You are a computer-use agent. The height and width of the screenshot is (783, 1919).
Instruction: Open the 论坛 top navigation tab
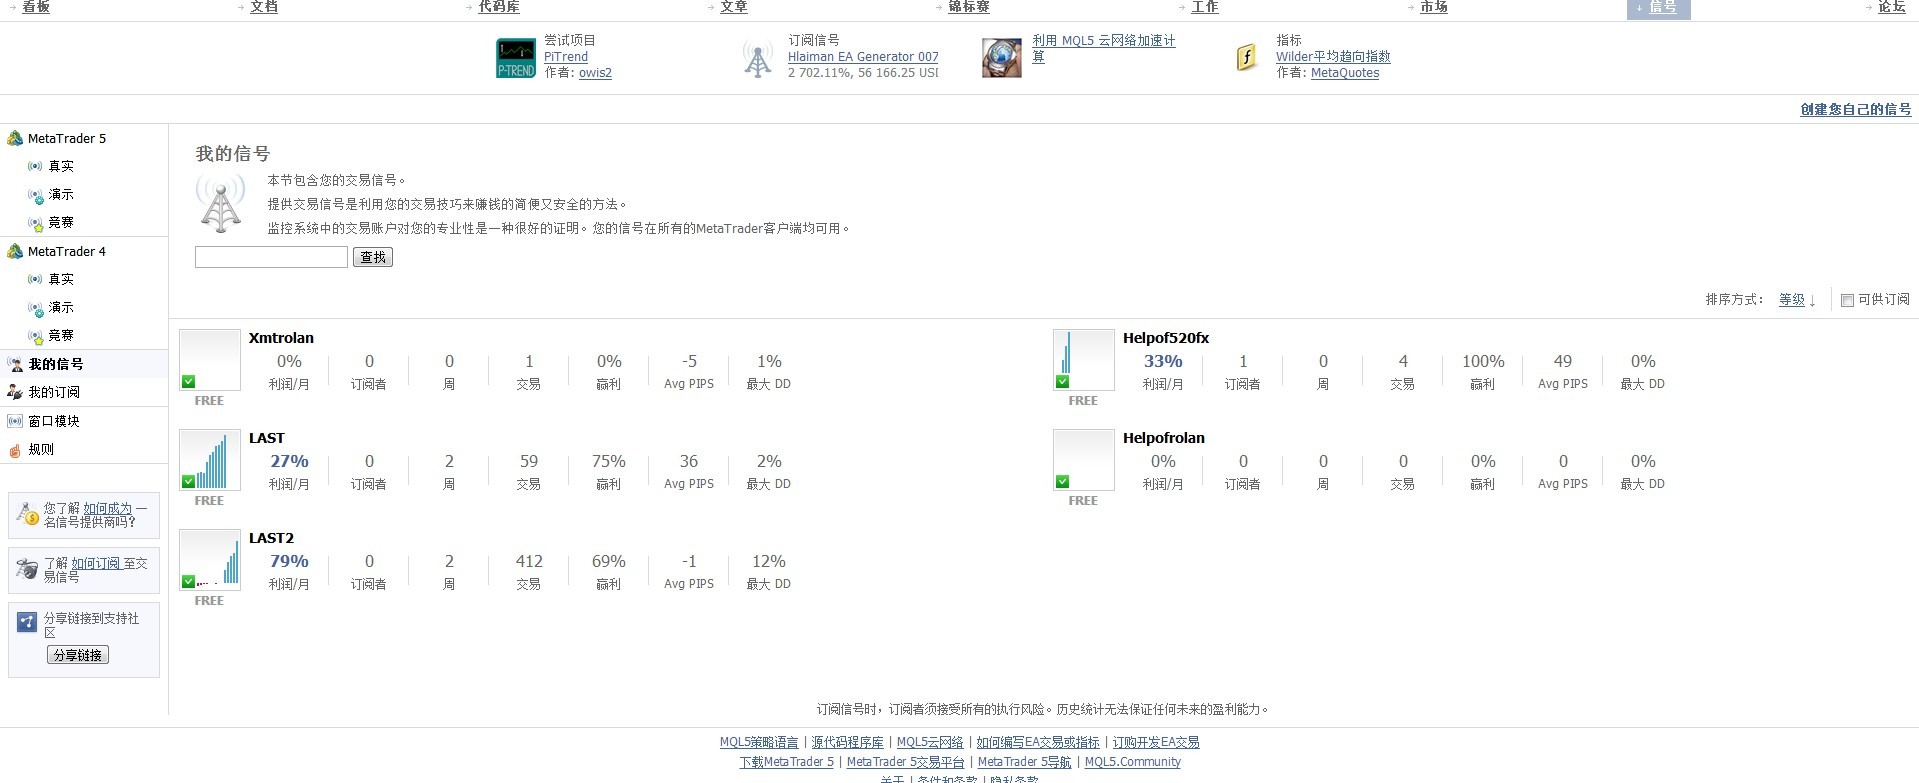pos(1892,7)
